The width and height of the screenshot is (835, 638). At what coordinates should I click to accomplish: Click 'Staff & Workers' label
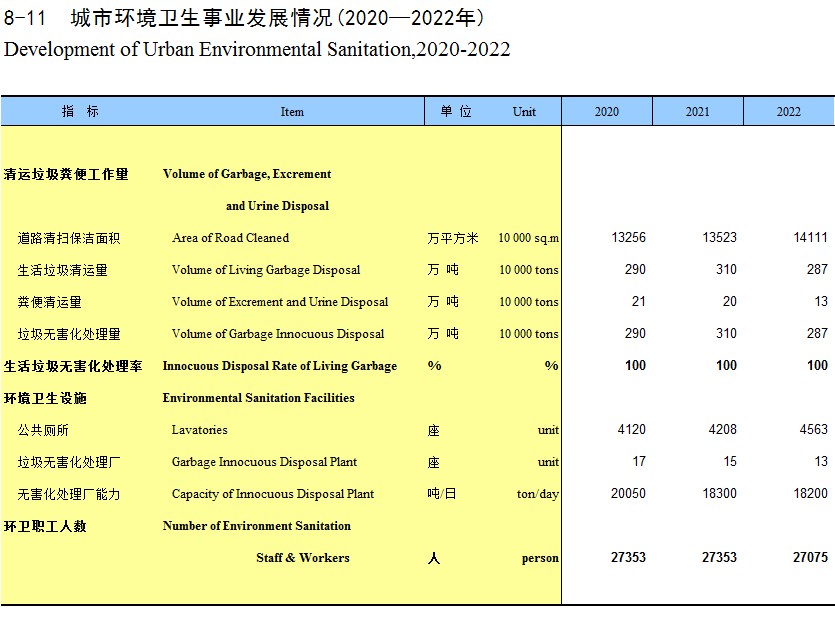click(x=302, y=558)
